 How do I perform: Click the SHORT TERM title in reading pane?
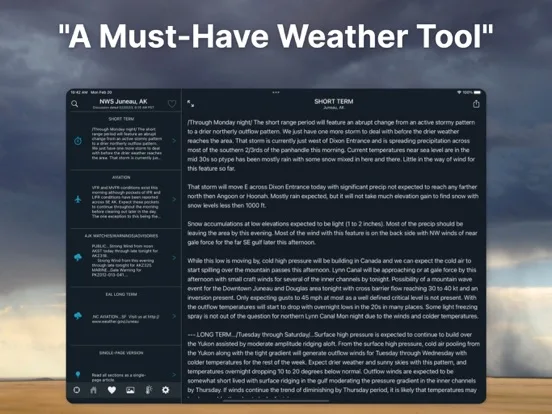tap(334, 101)
